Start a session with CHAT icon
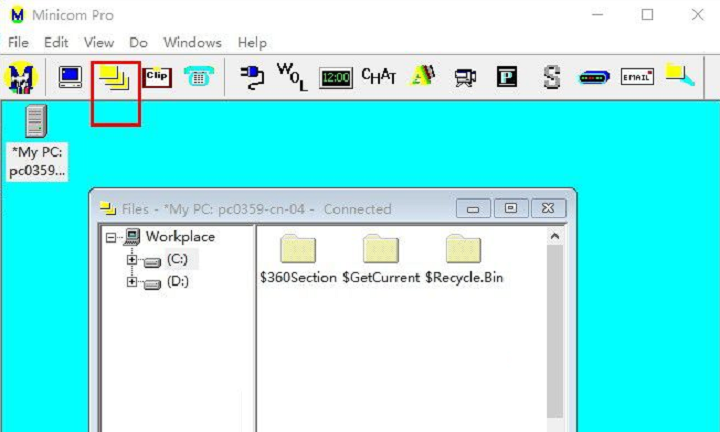This screenshot has height=432, width=720. click(x=379, y=77)
